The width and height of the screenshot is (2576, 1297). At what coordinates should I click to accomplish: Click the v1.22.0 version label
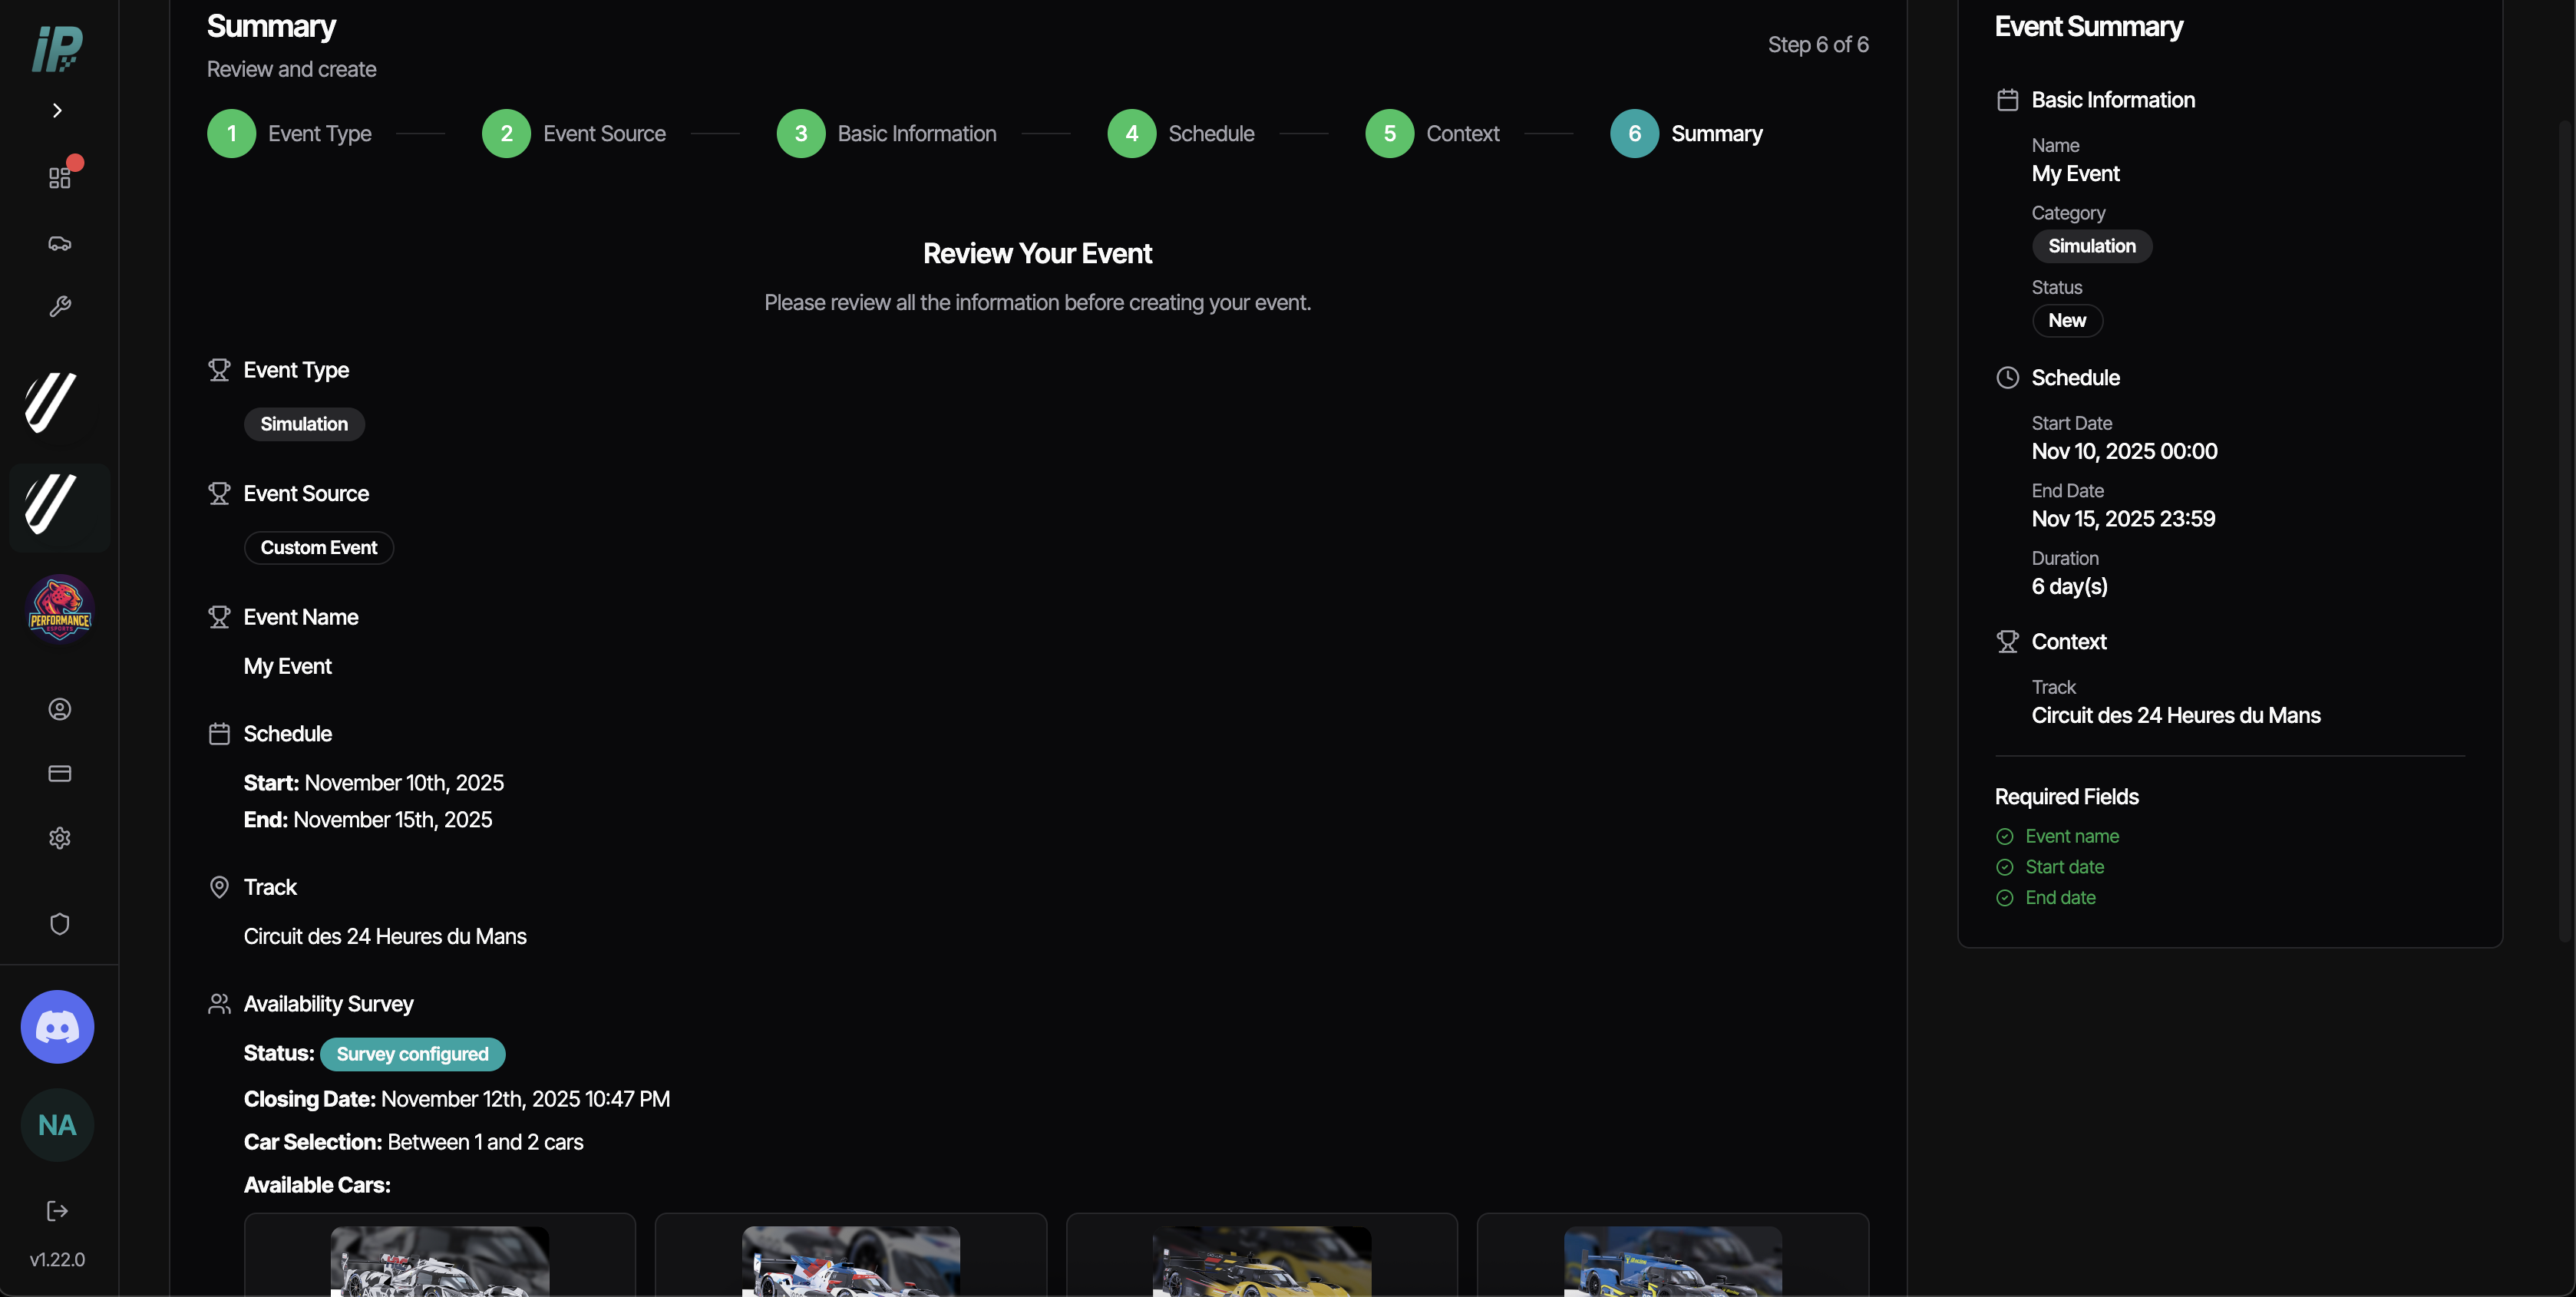[x=57, y=1259]
